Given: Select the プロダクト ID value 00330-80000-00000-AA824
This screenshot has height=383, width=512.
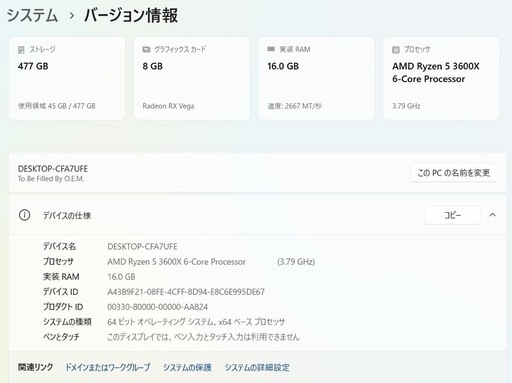Looking at the screenshot, I should [x=157, y=307].
